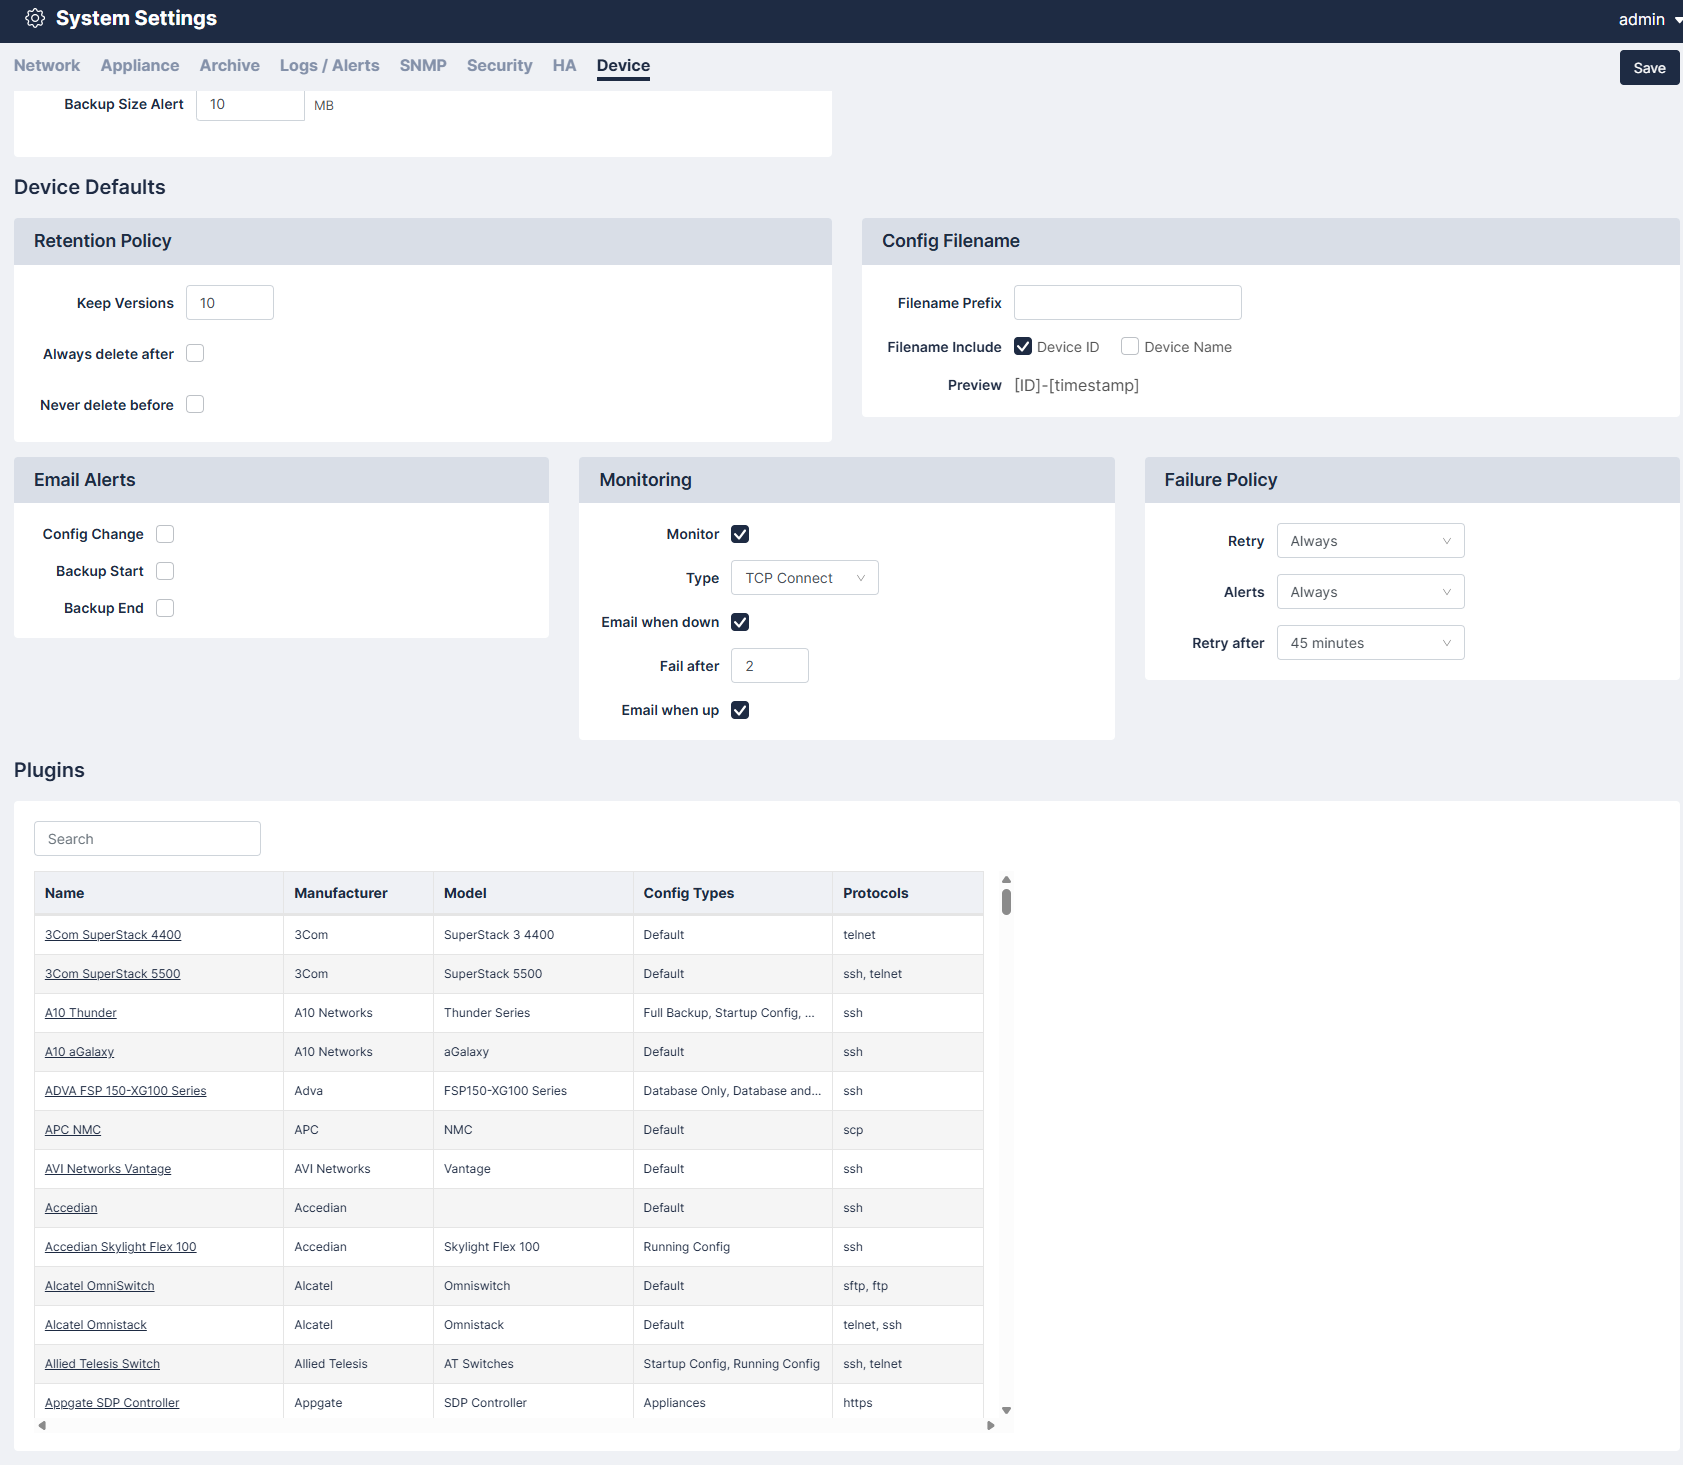This screenshot has height=1465, width=1683.
Task: Open the monitoring Type dropdown
Action: coord(804,578)
